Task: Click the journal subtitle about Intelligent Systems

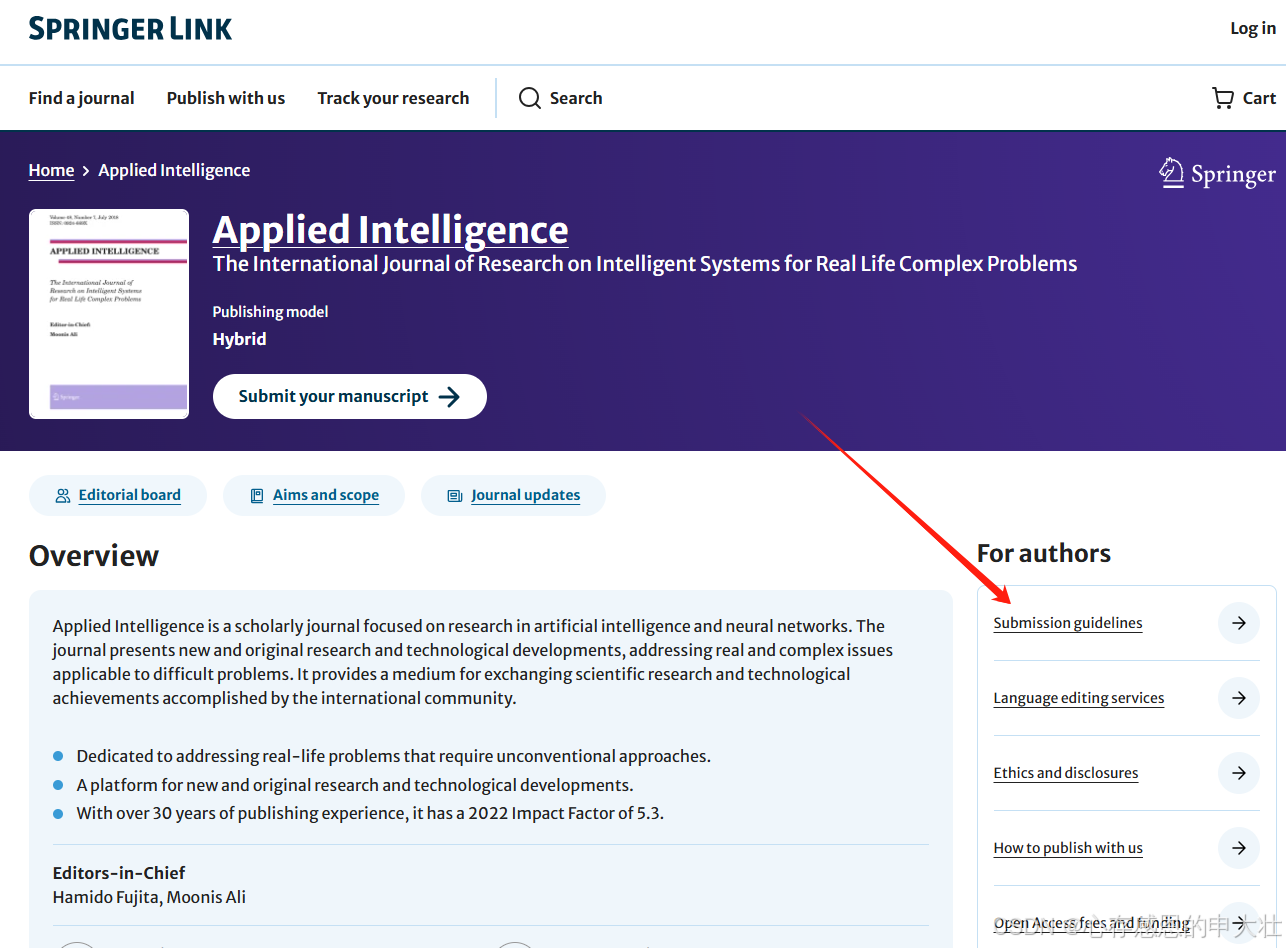Action: (645, 264)
